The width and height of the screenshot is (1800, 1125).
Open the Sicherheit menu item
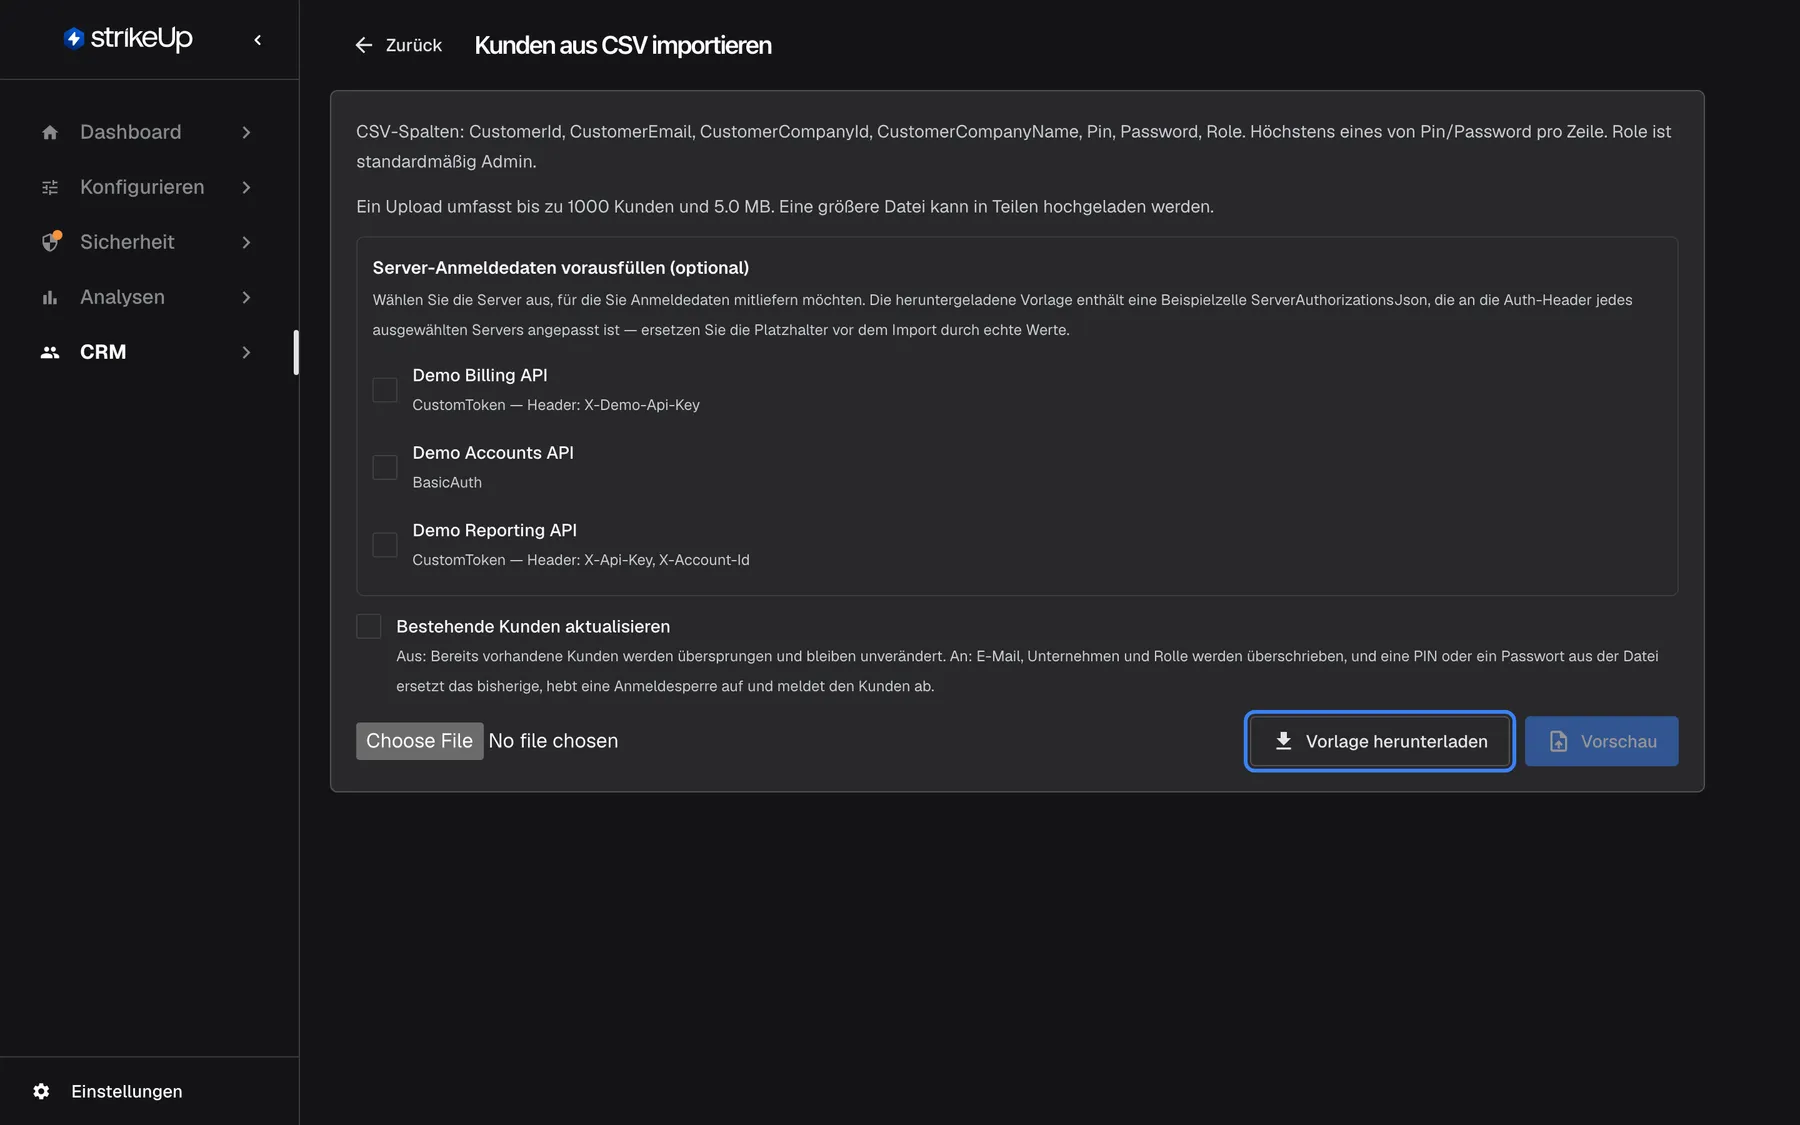(149, 242)
